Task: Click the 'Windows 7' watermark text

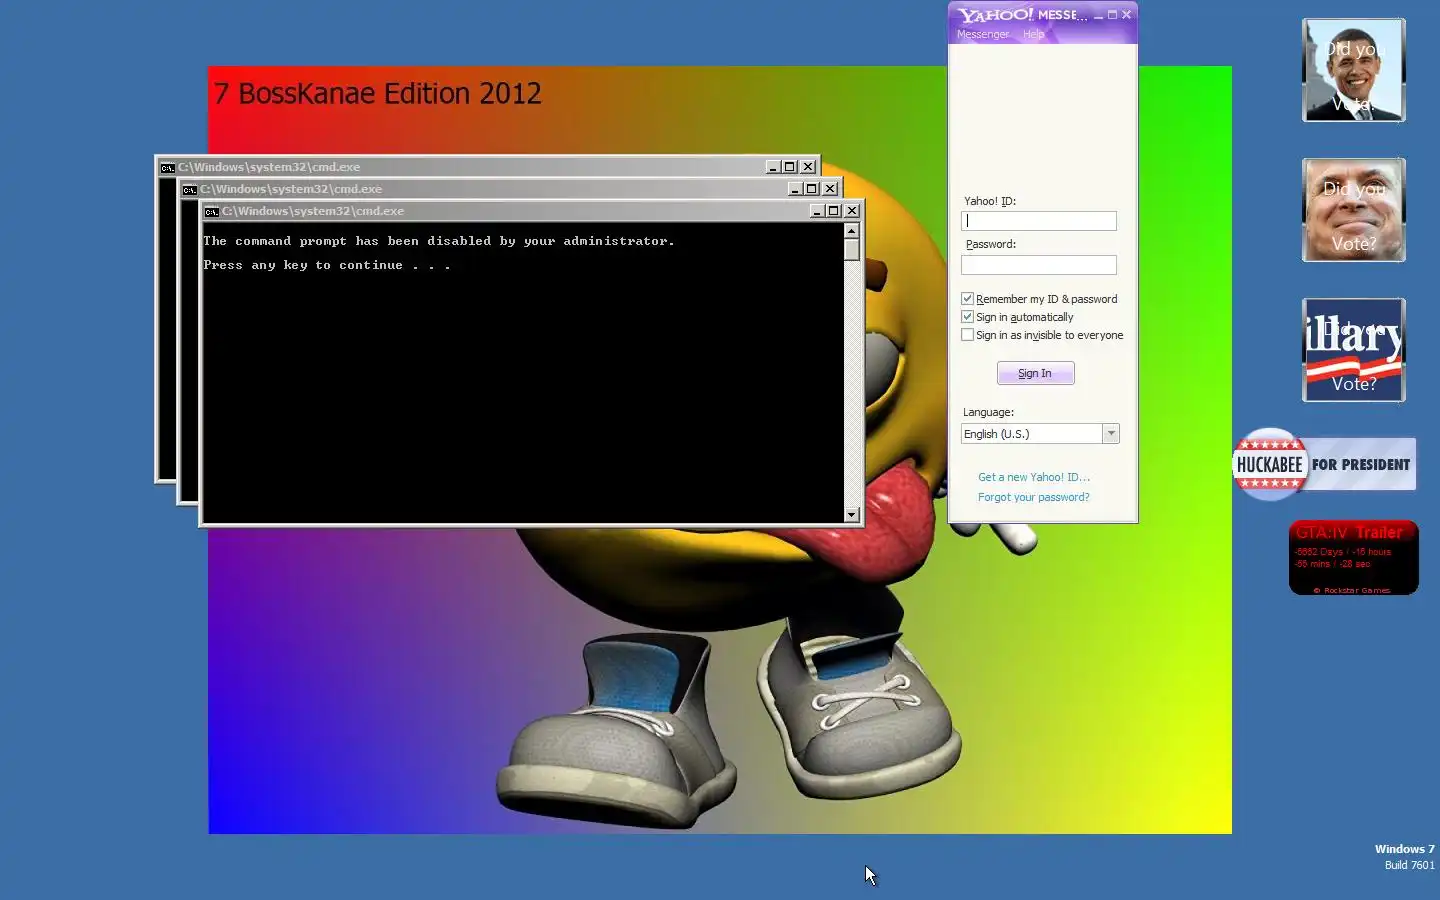Action: point(1404,849)
